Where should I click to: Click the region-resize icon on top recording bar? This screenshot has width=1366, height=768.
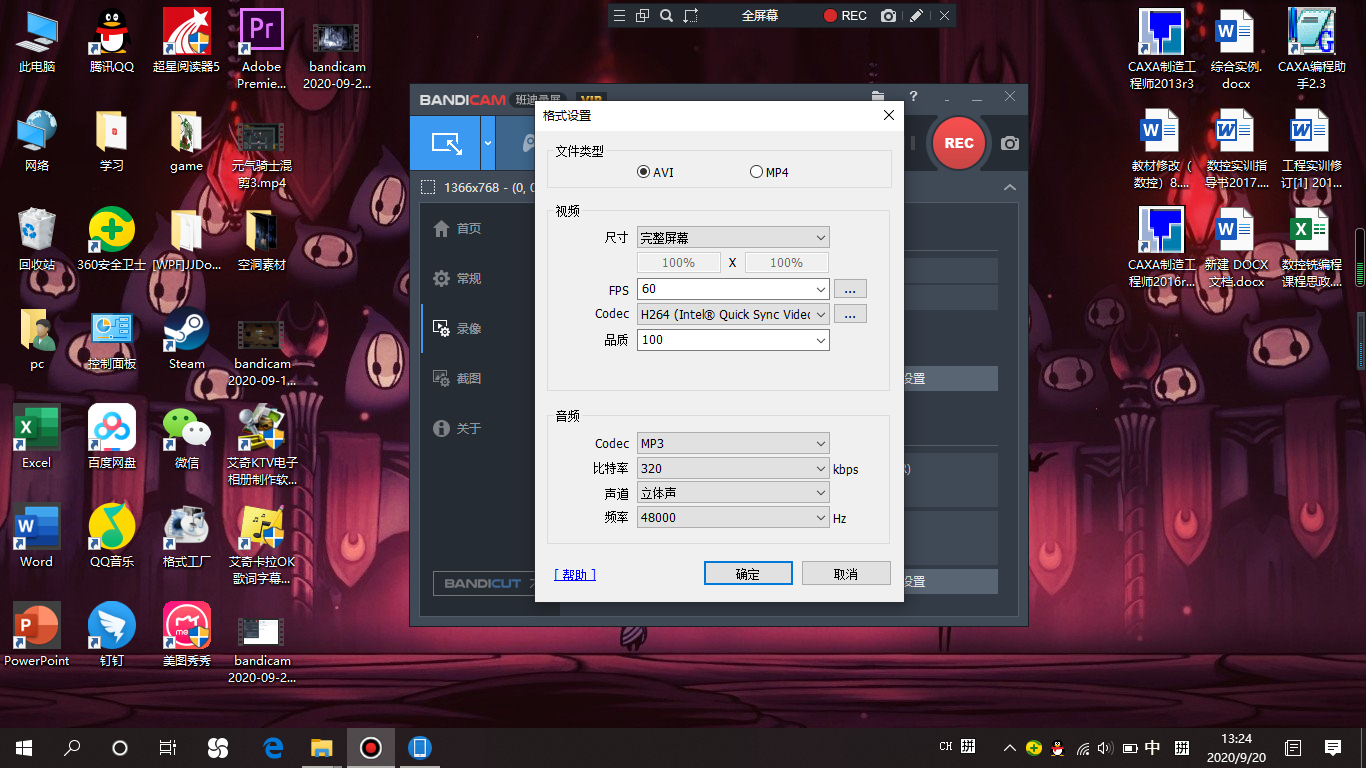[x=691, y=16]
